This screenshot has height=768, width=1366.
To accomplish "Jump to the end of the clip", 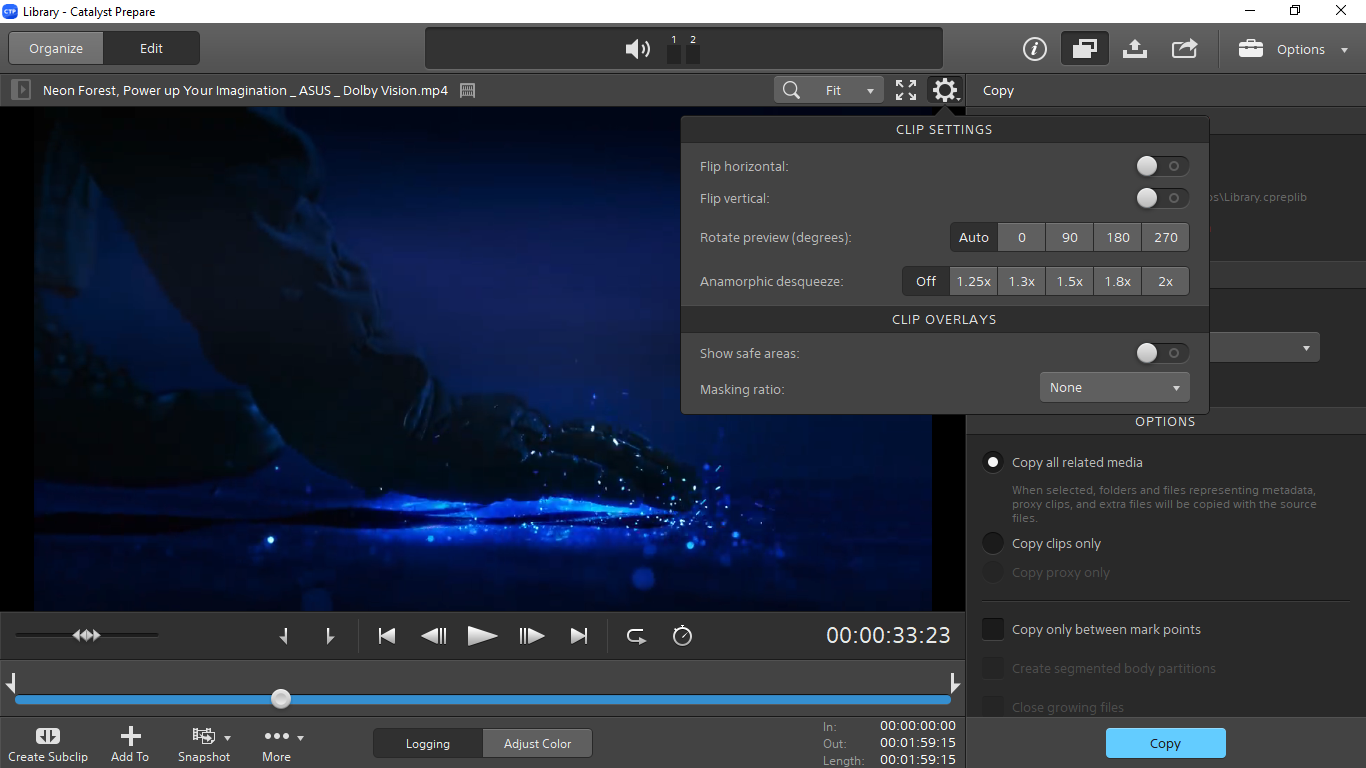I will coord(579,636).
